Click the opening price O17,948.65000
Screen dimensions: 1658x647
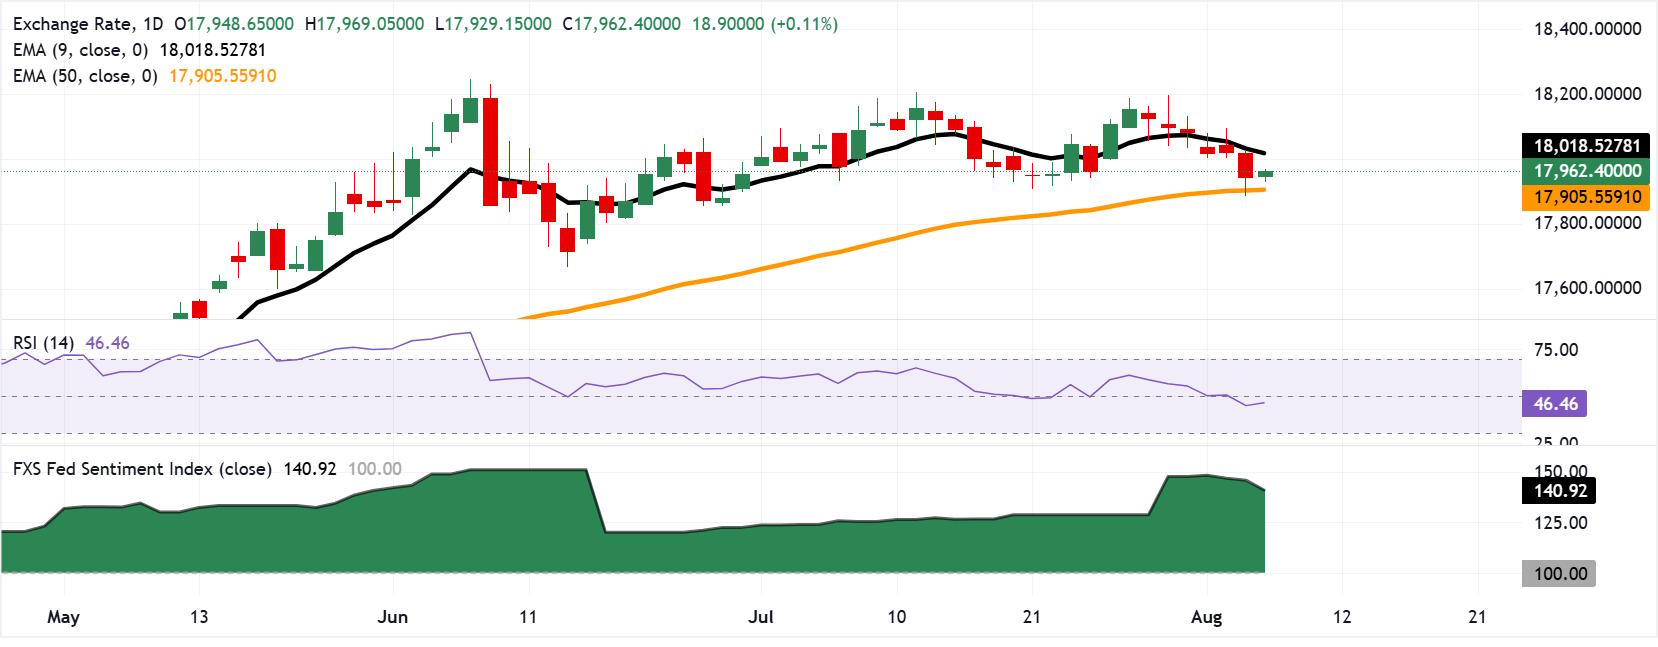click(x=234, y=24)
